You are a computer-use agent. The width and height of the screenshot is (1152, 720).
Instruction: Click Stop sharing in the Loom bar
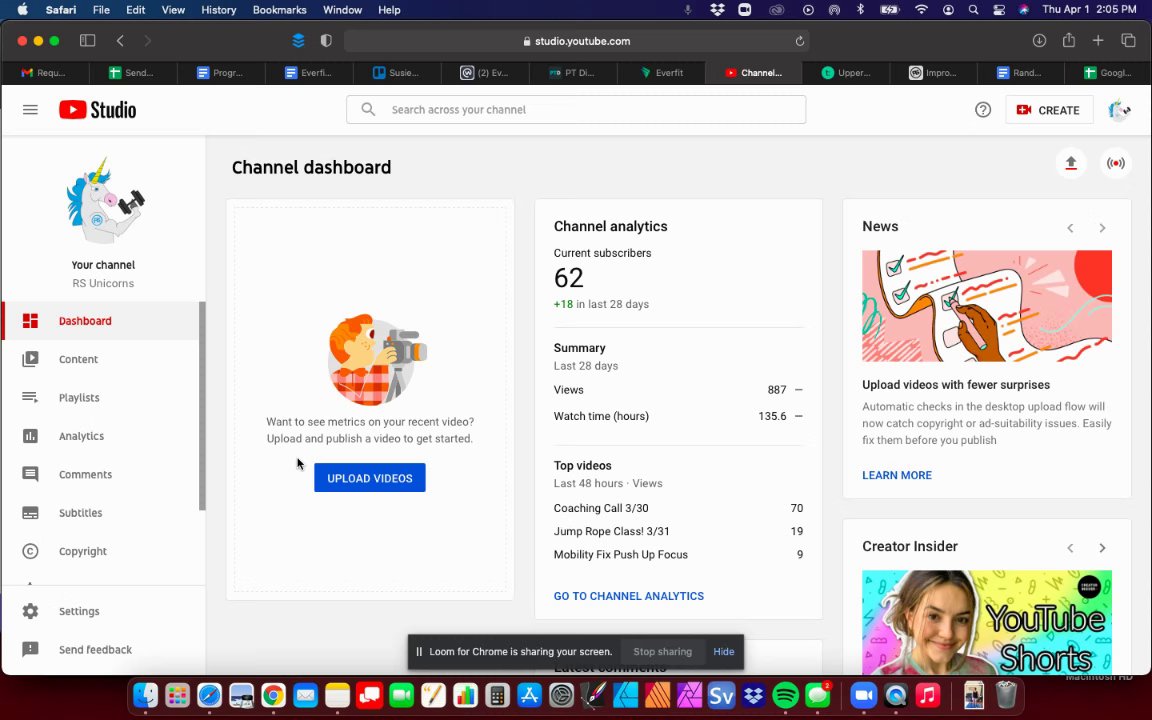[x=663, y=652]
